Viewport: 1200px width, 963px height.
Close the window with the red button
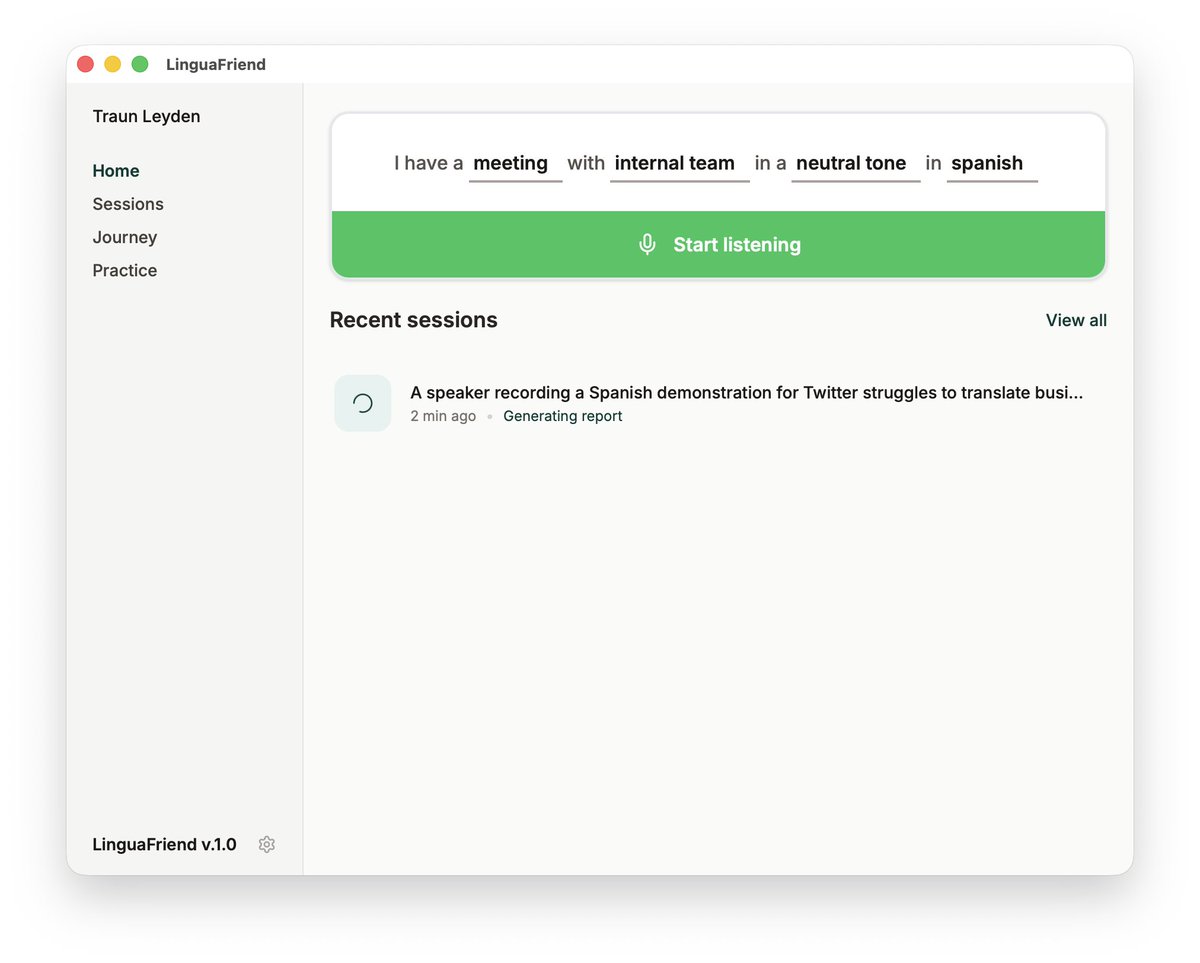86,64
